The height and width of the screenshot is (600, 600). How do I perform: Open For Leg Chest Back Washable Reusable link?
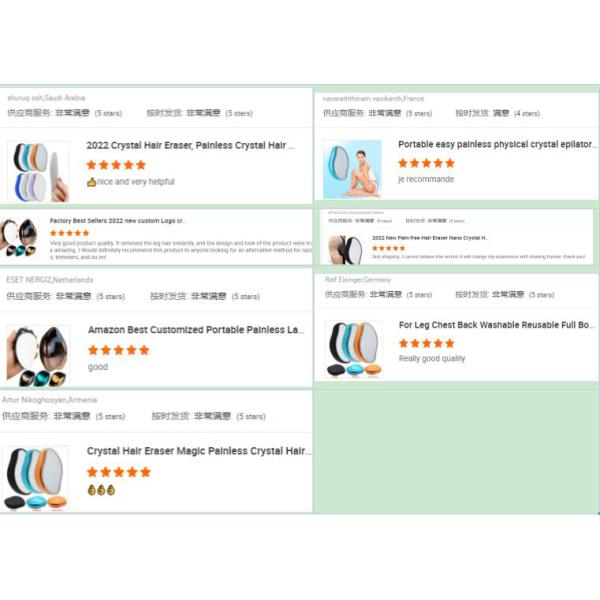496,325
